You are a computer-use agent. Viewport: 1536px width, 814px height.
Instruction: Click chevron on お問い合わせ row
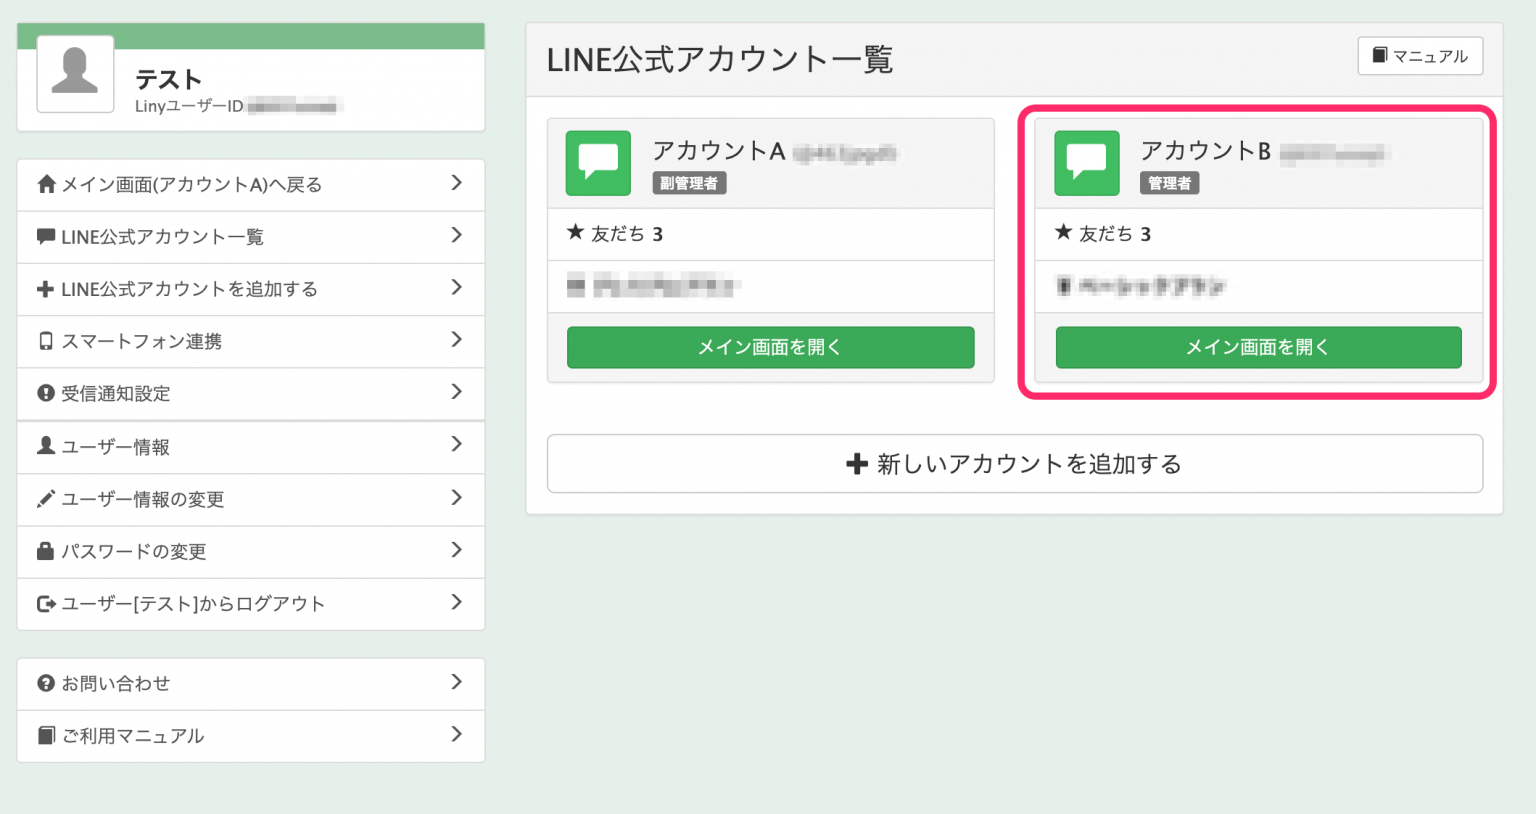457,681
